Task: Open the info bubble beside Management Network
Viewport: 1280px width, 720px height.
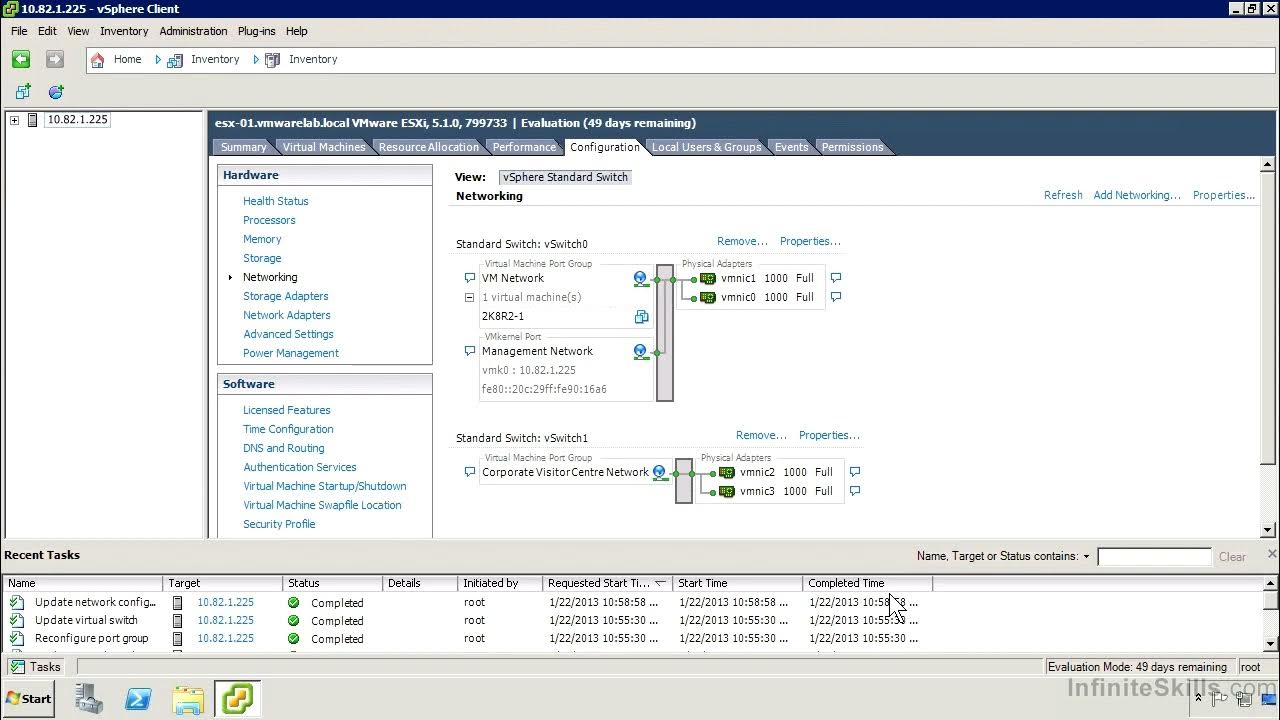Action: tap(470, 351)
